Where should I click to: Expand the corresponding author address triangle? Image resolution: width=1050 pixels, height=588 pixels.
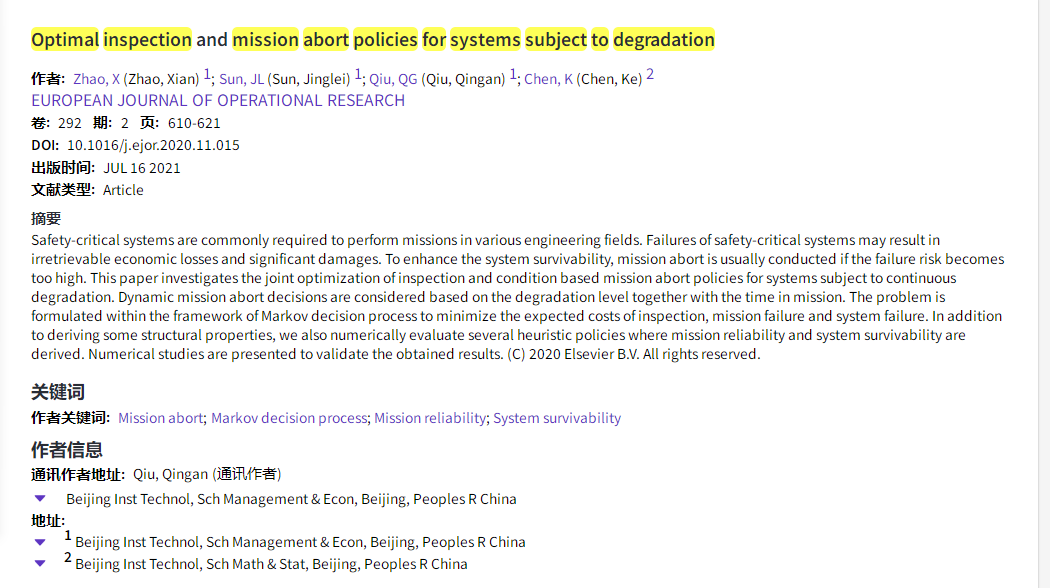(40, 498)
